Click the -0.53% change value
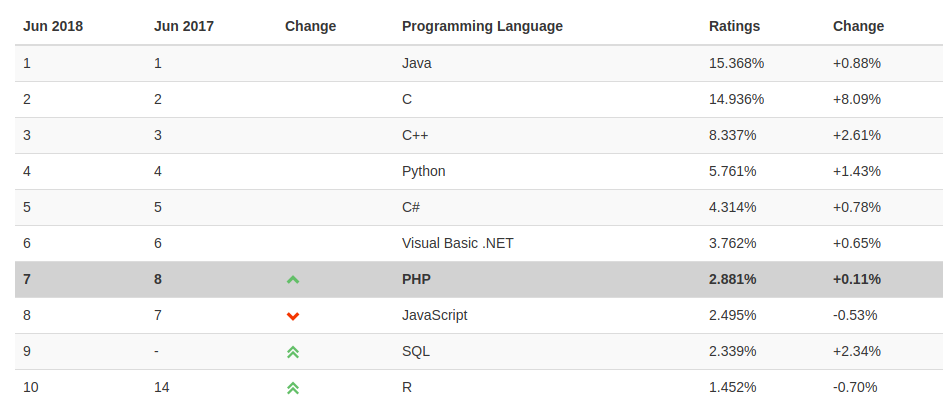 pos(855,315)
